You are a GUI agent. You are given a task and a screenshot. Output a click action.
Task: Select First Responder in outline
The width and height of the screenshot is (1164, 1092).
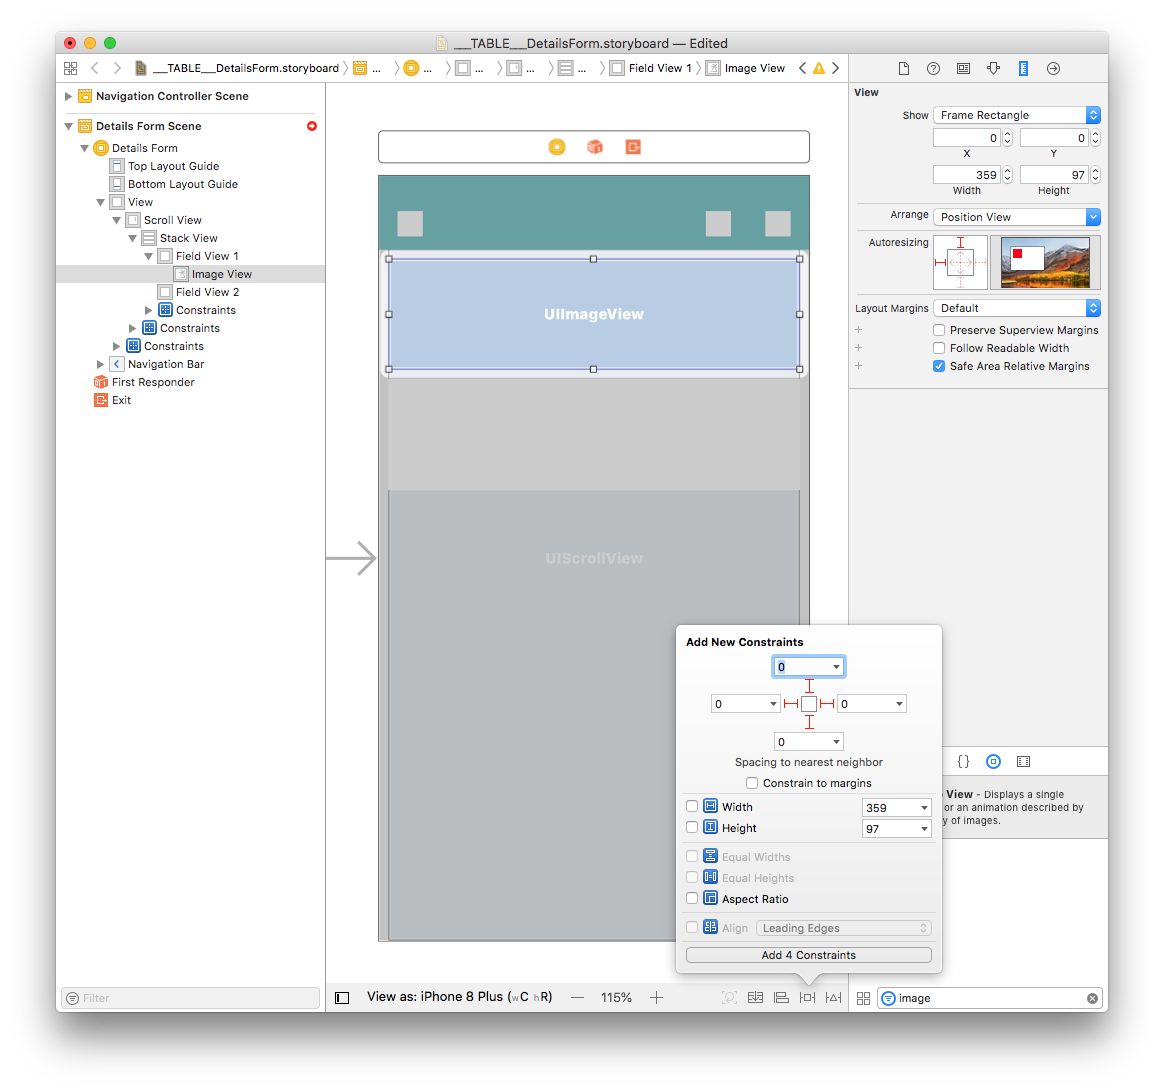(x=153, y=382)
